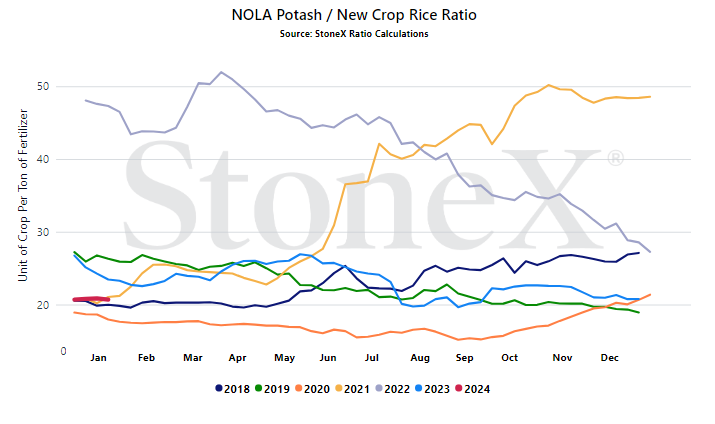Click the Jul label on x-axis

[372, 358]
